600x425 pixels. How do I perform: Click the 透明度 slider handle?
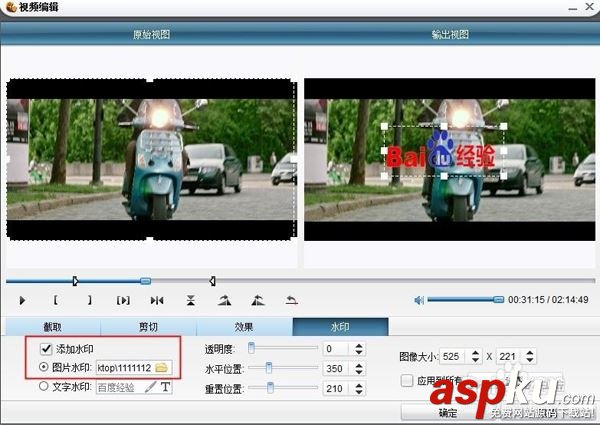click(x=251, y=348)
